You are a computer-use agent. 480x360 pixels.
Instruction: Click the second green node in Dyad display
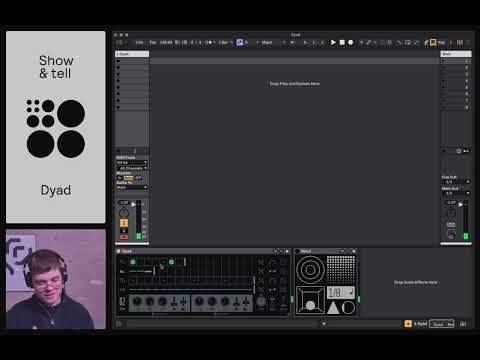171,262
